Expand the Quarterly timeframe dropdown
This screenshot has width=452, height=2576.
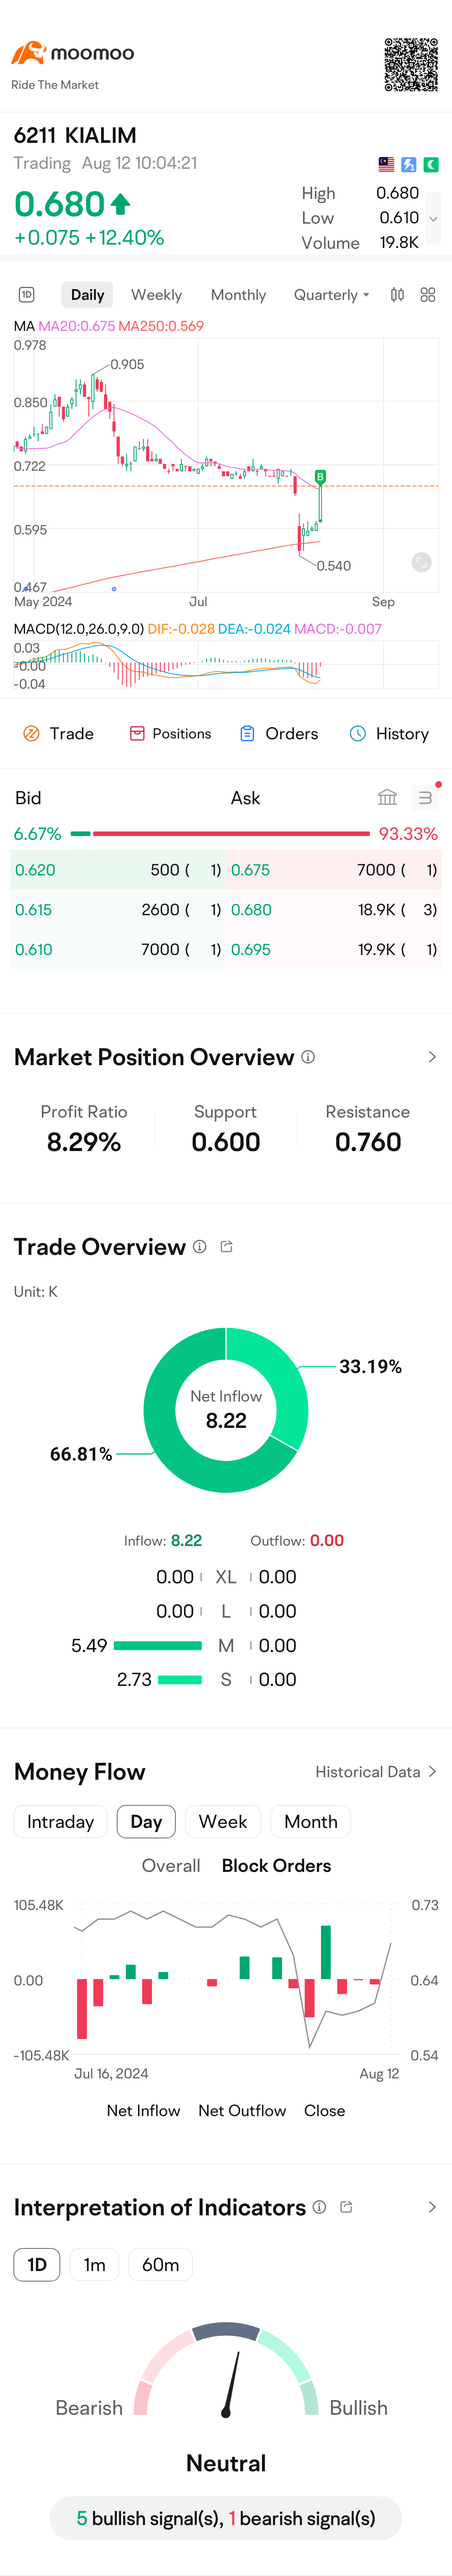(332, 295)
